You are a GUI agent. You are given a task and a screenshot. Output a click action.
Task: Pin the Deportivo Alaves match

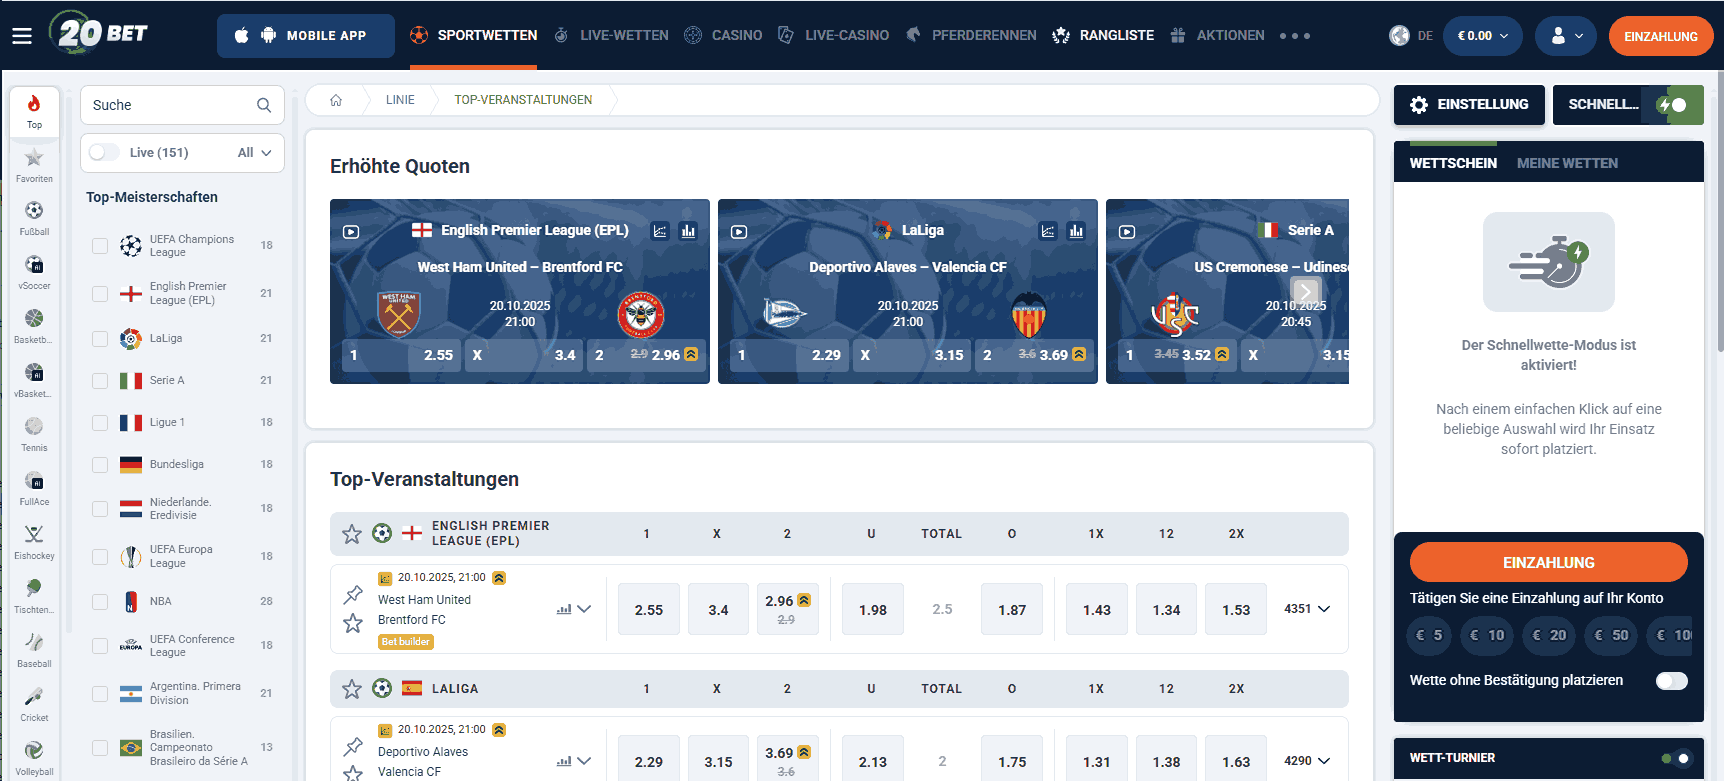coord(353,747)
